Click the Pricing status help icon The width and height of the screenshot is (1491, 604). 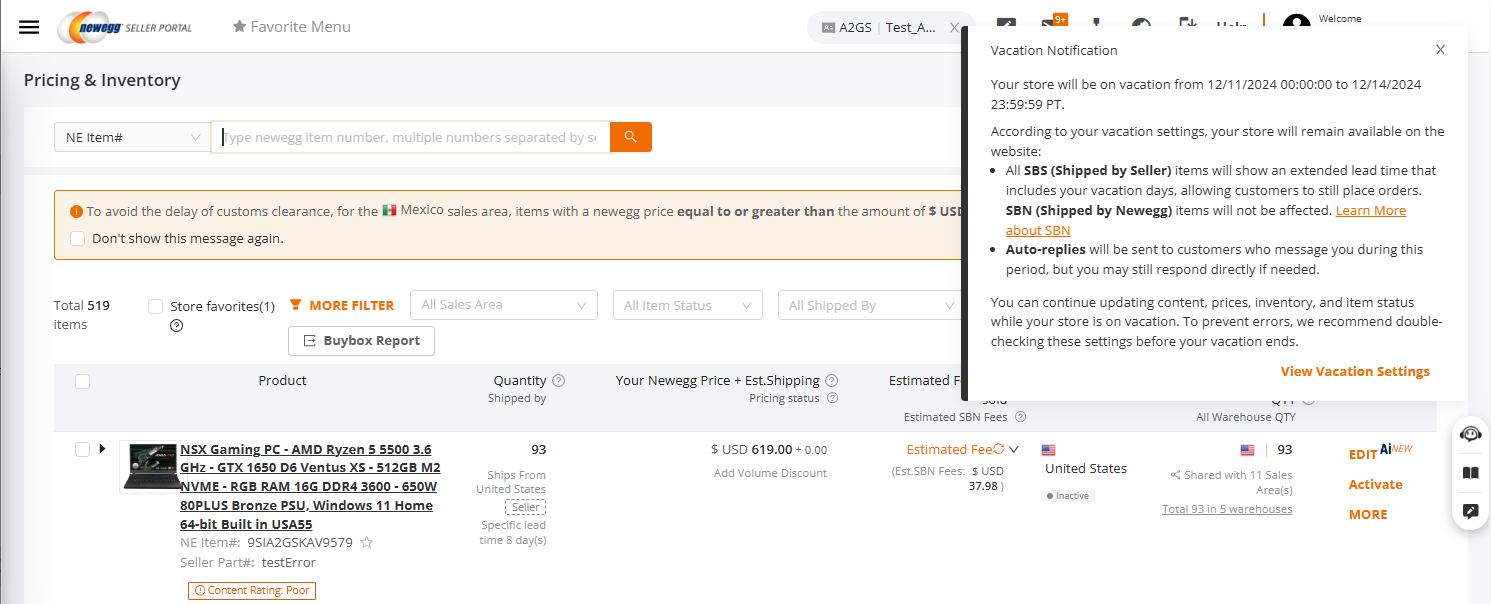coord(832,398)
